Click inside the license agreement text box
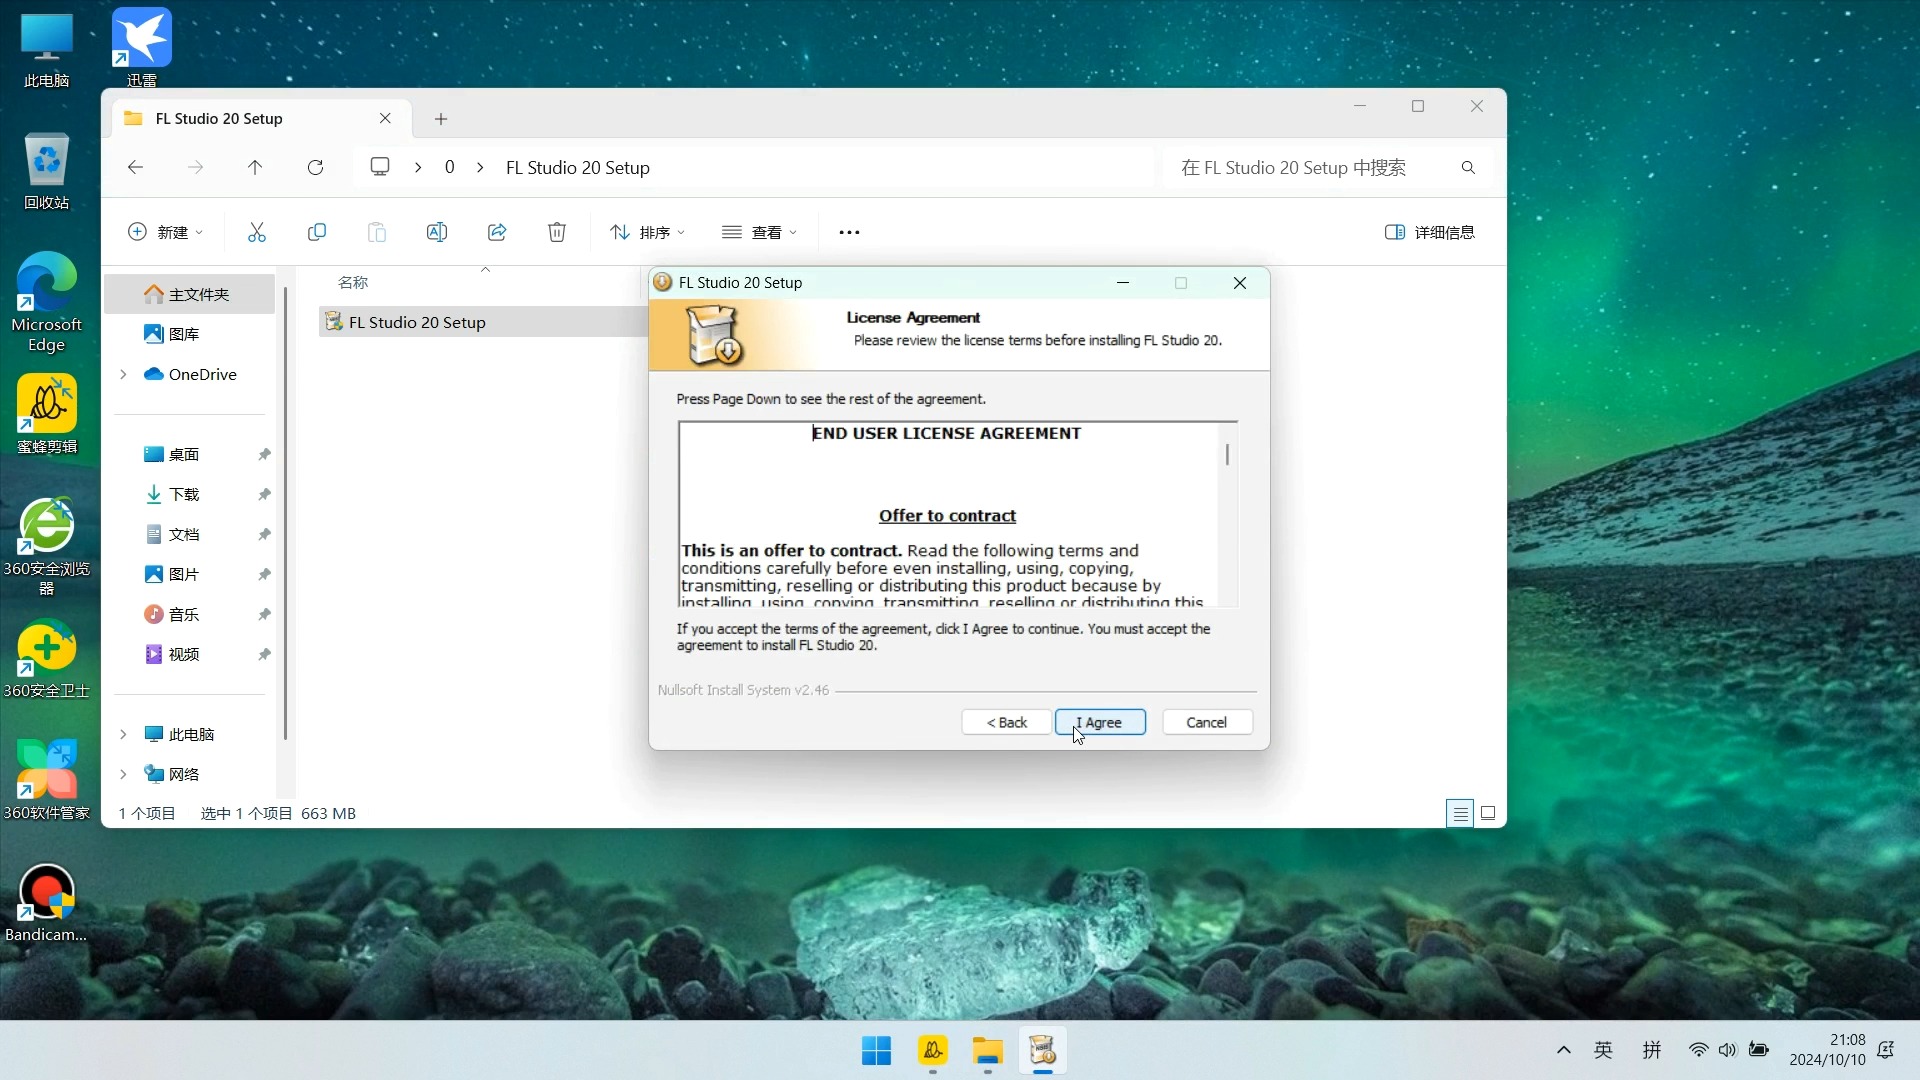Image resolution: width=1920 pixels, height=1080 pixels. coord(947,514)
